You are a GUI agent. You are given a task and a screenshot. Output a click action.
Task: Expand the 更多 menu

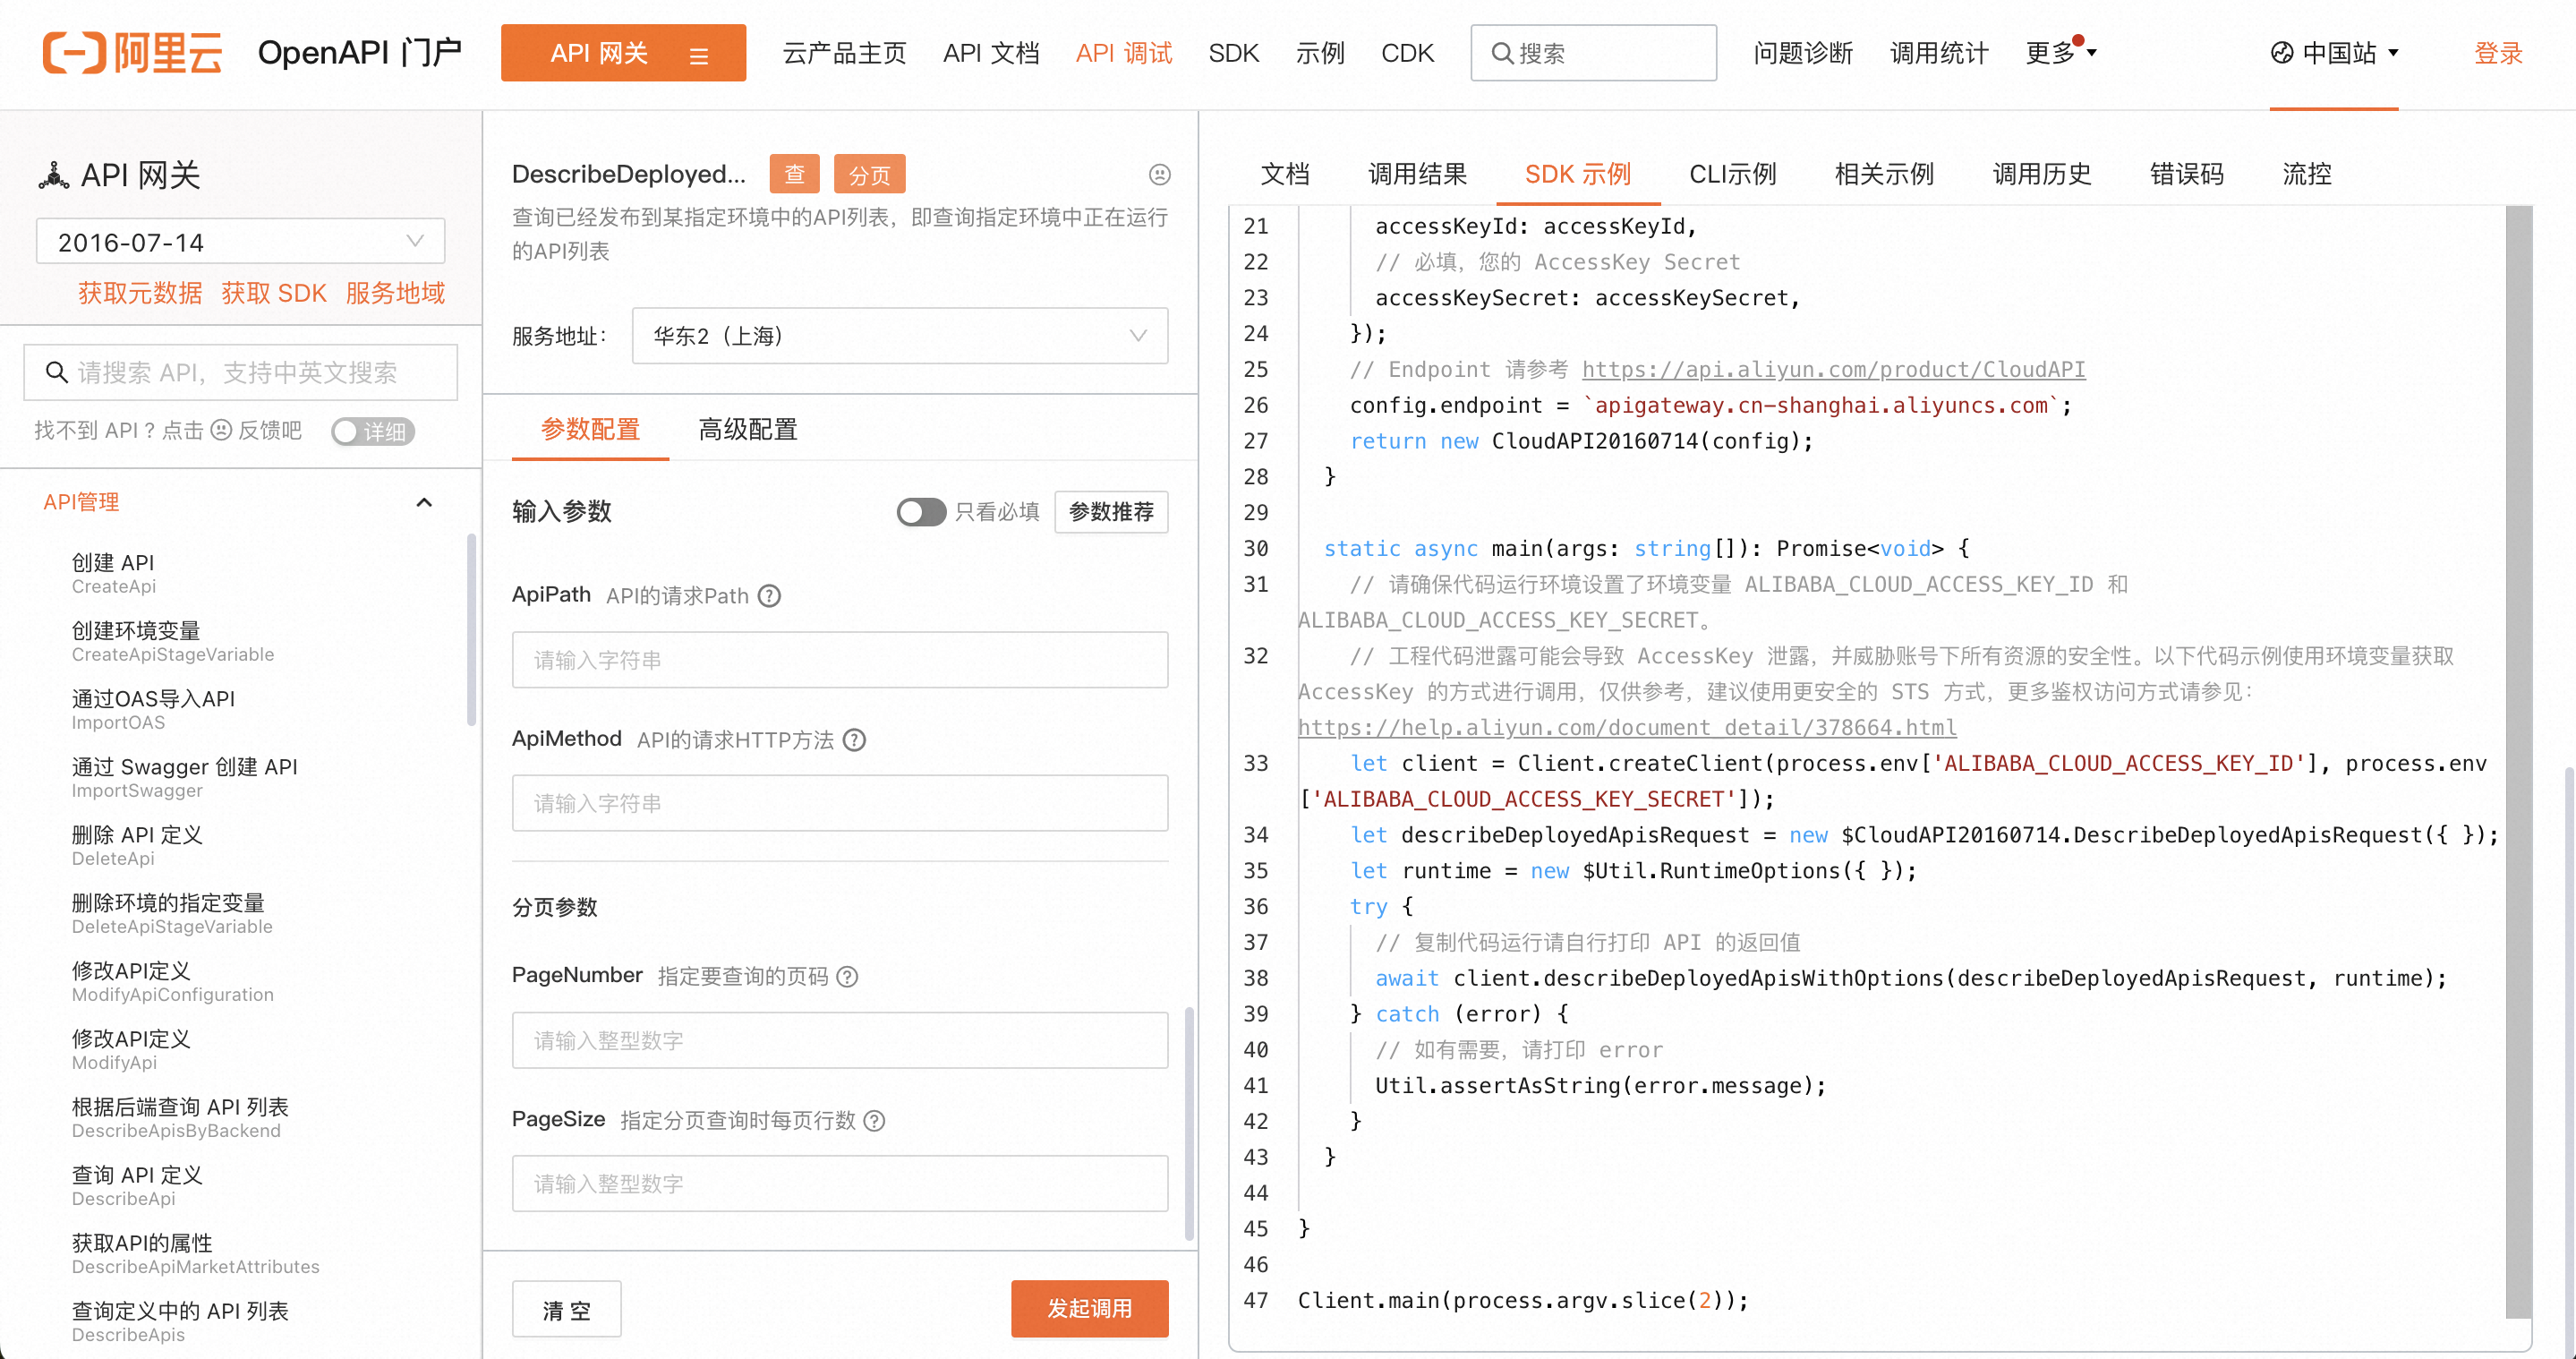click(x=2060, y=53)
